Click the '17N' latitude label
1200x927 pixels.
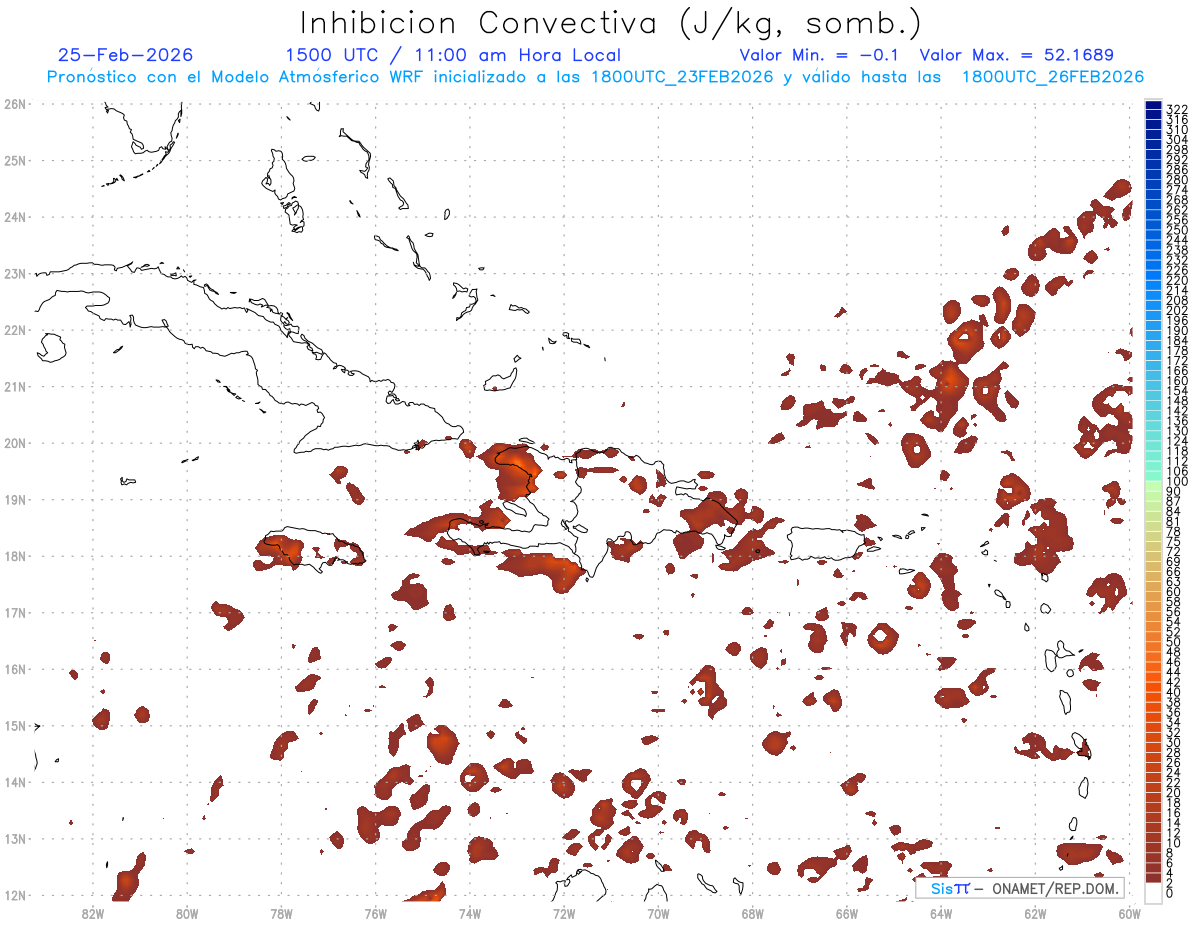click(x=15, y=612)
